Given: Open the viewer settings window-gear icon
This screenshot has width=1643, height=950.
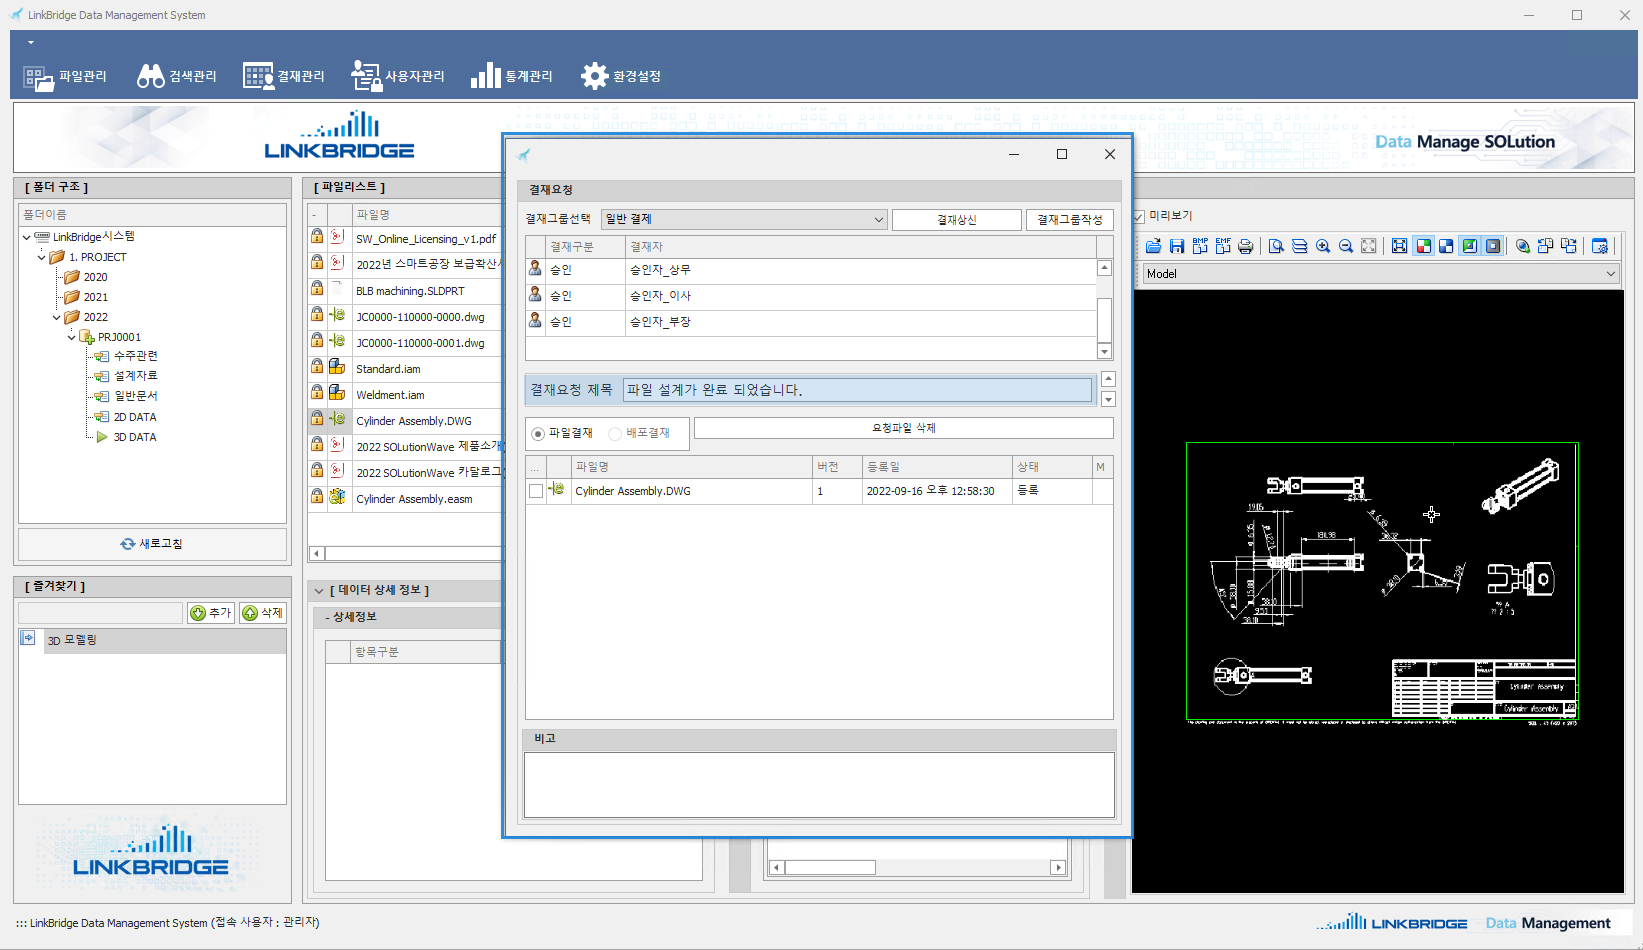Looking at the screenshot, I should tap(1599, 246).
